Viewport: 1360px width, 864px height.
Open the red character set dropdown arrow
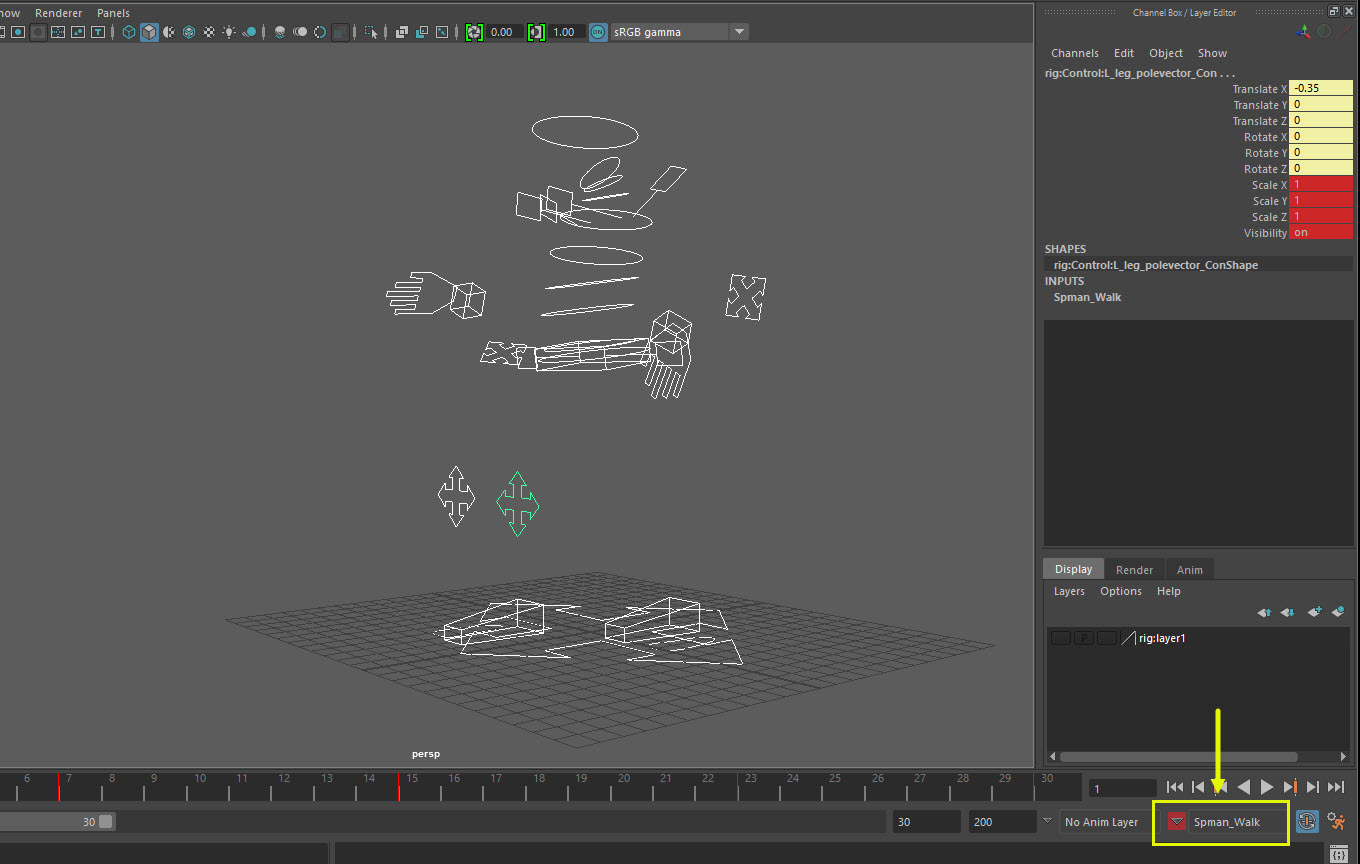coord(1177,822)
